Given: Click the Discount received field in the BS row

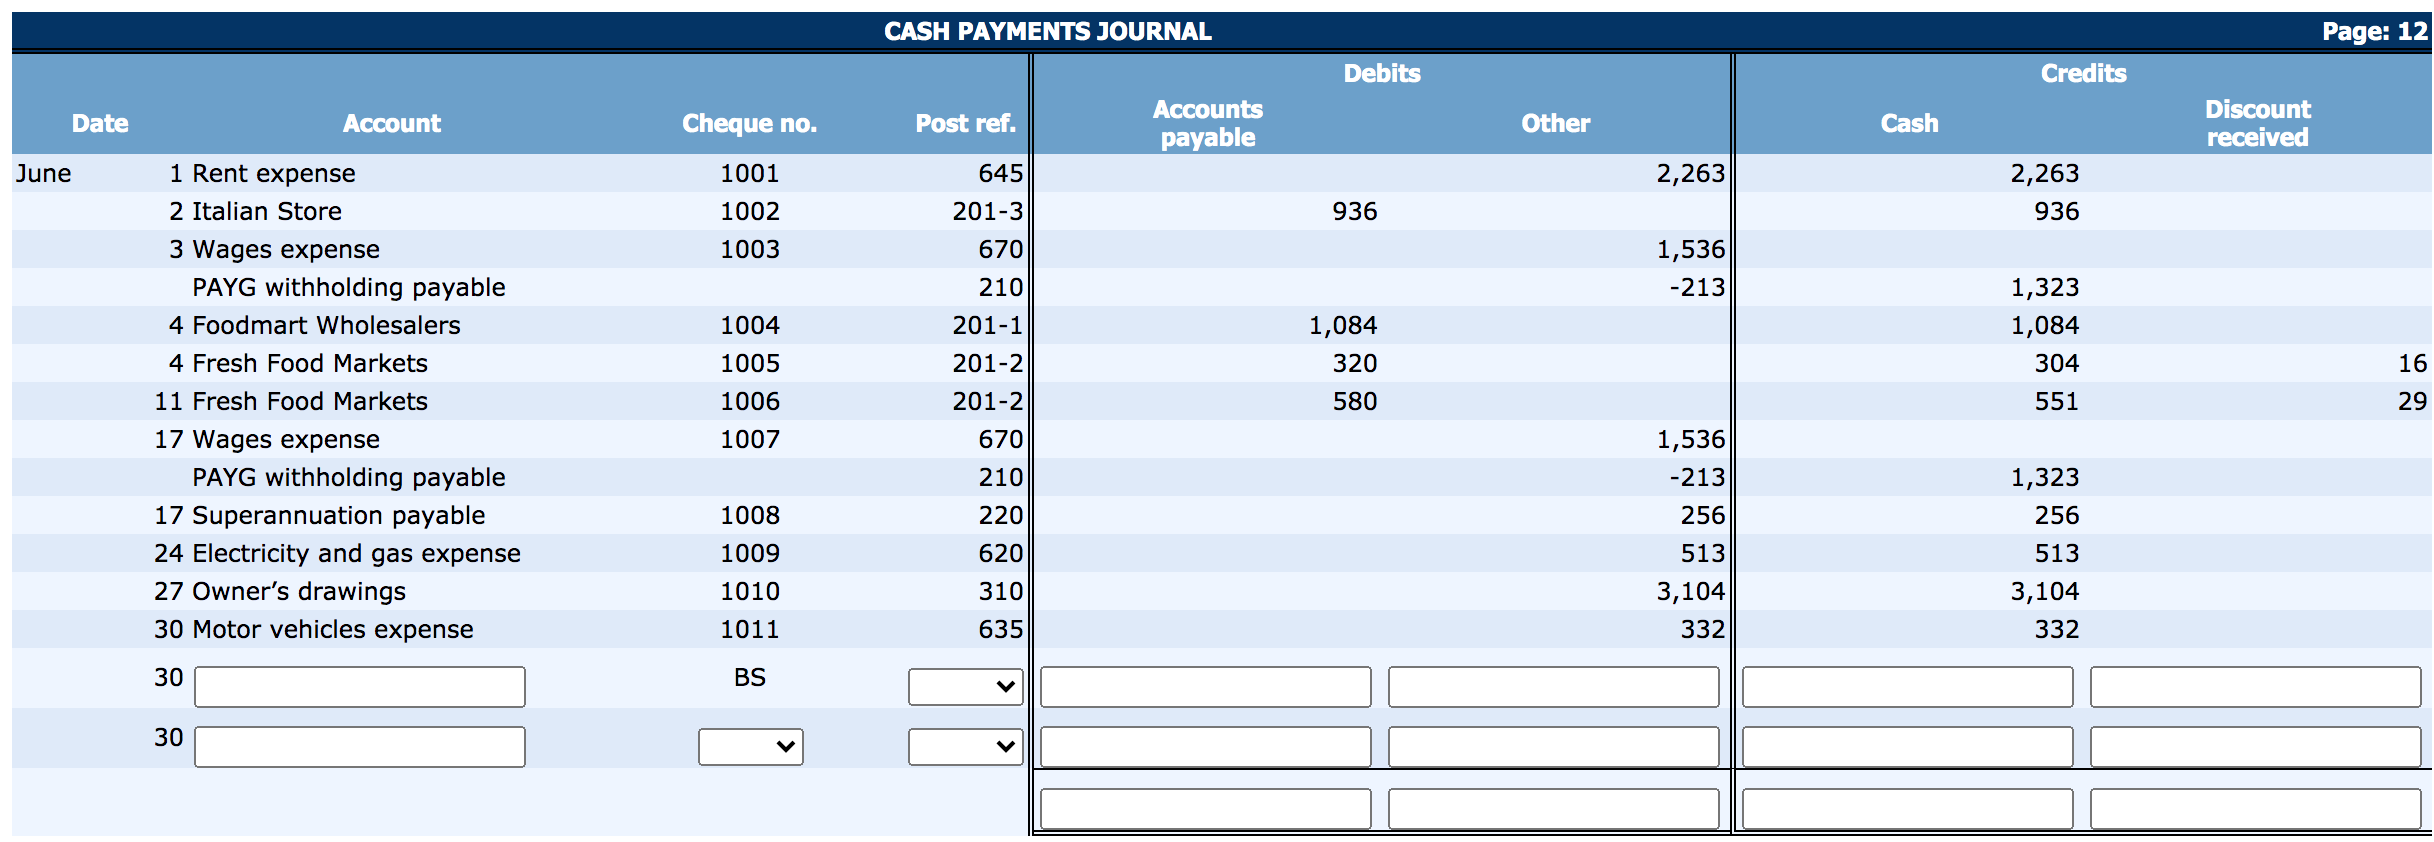Looking at the screenshot, I should coord(2256,687).
